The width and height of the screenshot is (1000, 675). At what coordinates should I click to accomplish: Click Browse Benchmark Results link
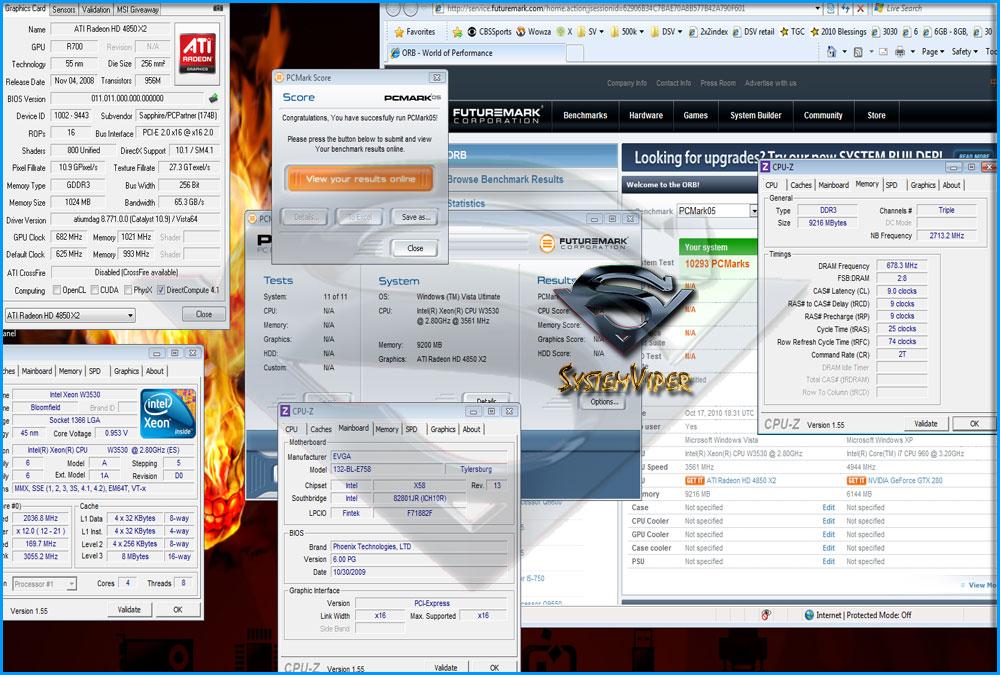pyautogui.click(x=505, y=179)
